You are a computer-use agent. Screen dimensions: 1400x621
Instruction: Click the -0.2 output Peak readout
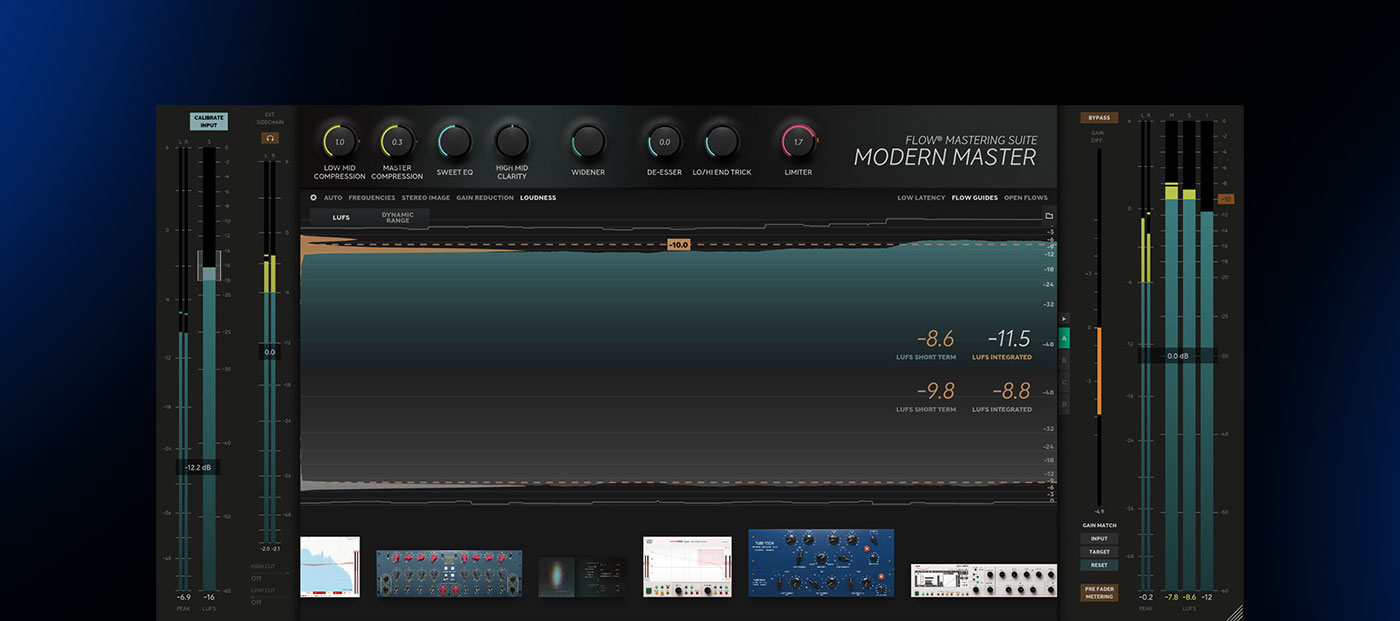(1145, 597)
